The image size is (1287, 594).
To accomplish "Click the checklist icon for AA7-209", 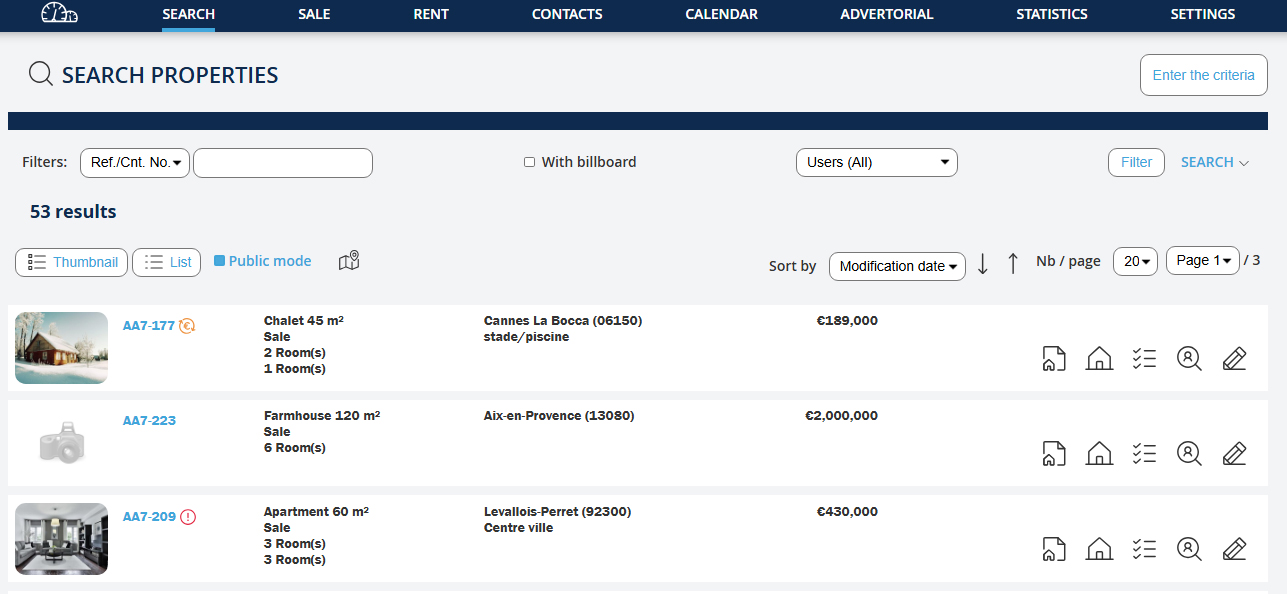I will pyautogui.click(x=1144, y=549).
